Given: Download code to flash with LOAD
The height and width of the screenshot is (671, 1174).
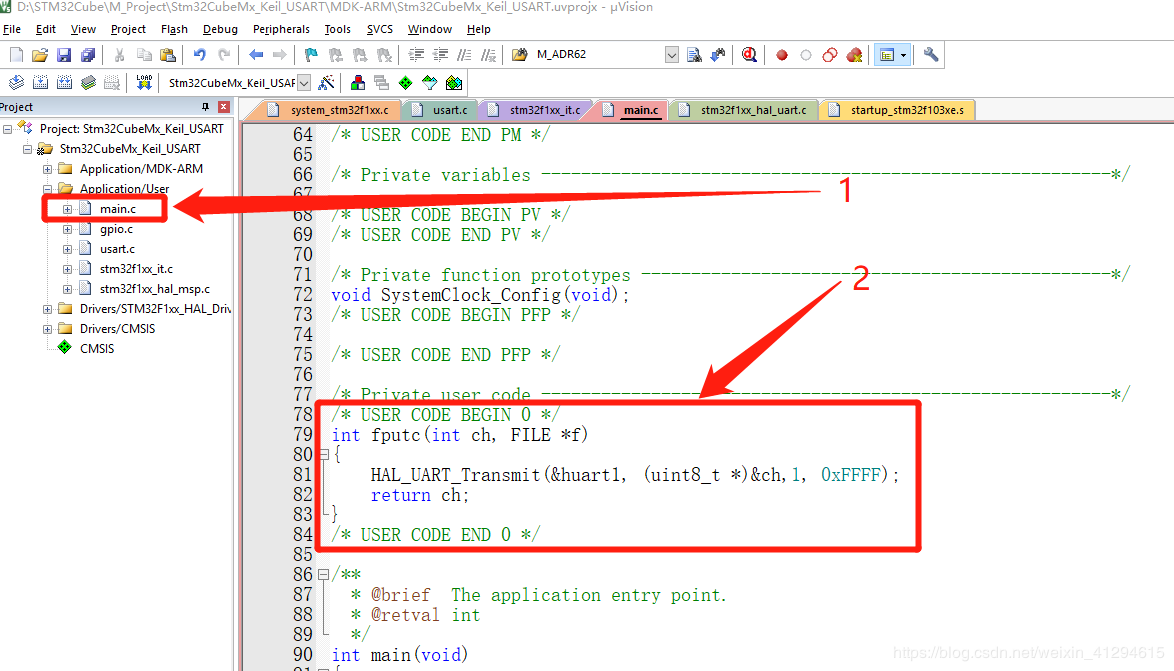Looking at the screenshot, I should tap(144, 82).
